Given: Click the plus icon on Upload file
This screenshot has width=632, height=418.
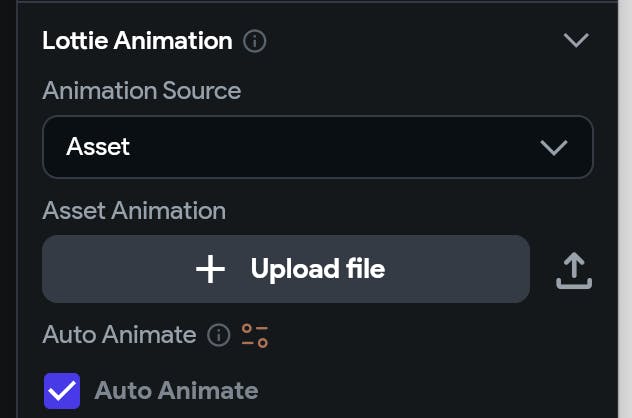Looking at the screenshot, I should pyautogui.click(x=210, y=269).
